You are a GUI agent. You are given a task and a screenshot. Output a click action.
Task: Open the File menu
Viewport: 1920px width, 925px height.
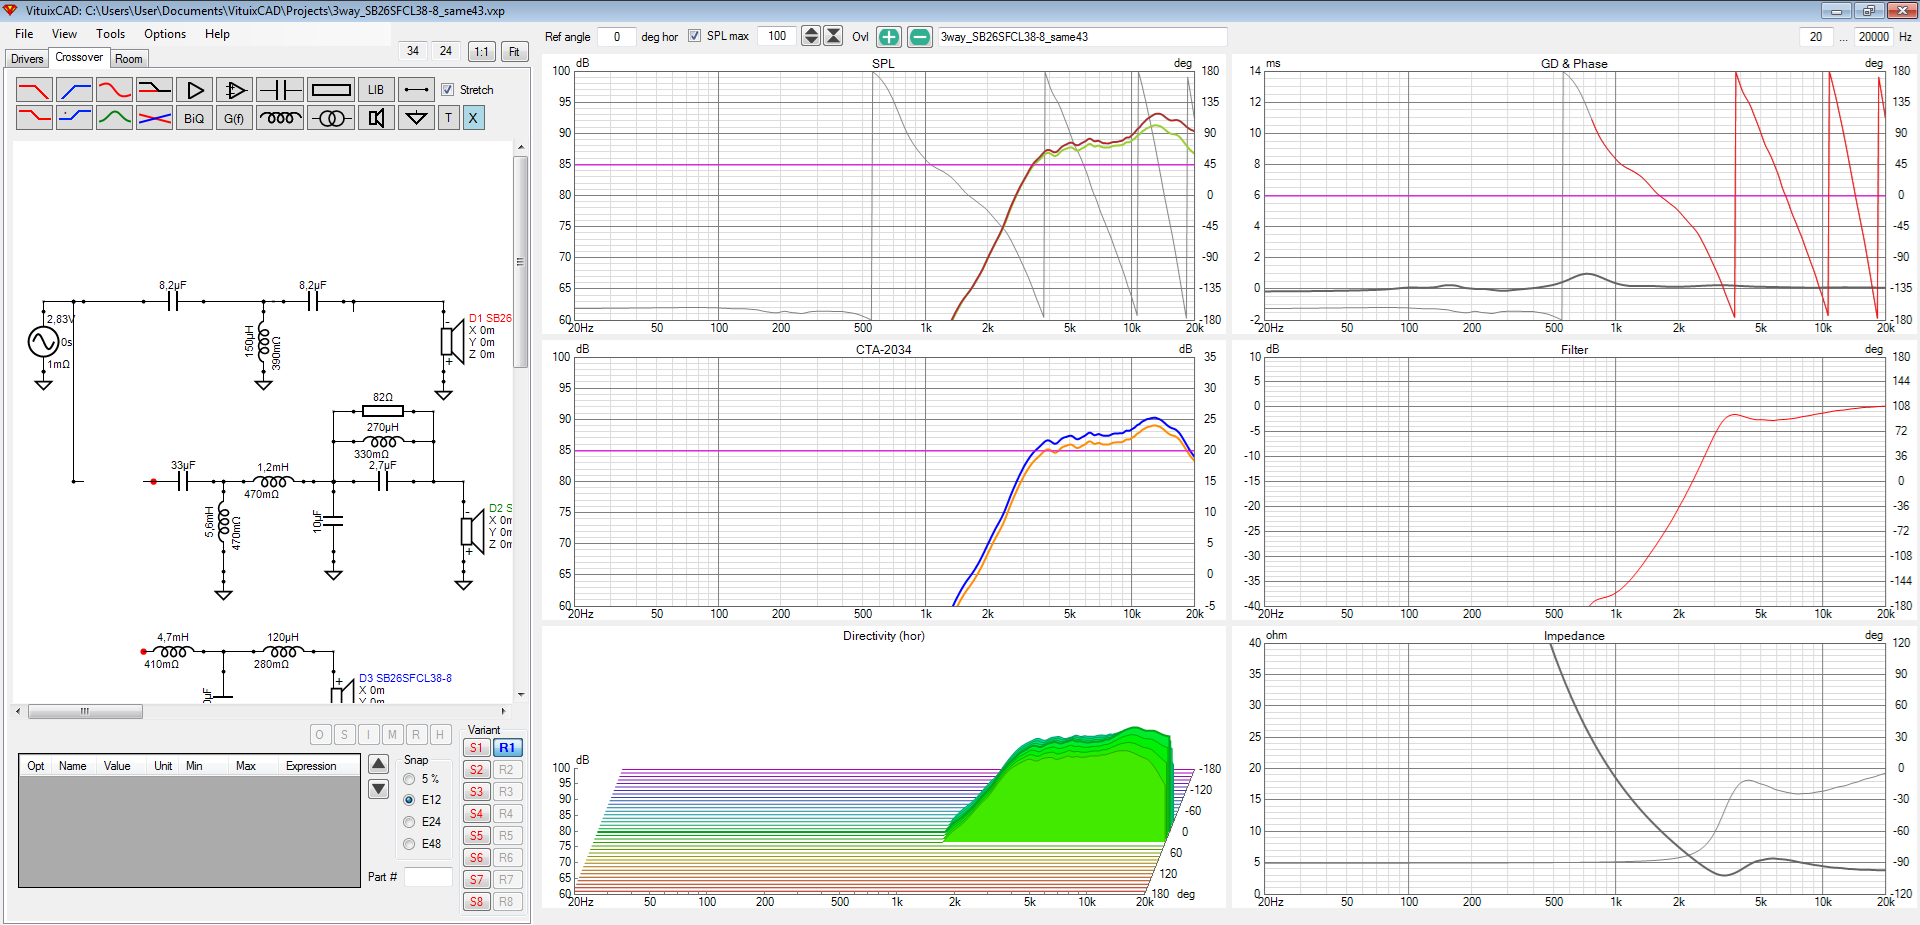pos(24,34)
